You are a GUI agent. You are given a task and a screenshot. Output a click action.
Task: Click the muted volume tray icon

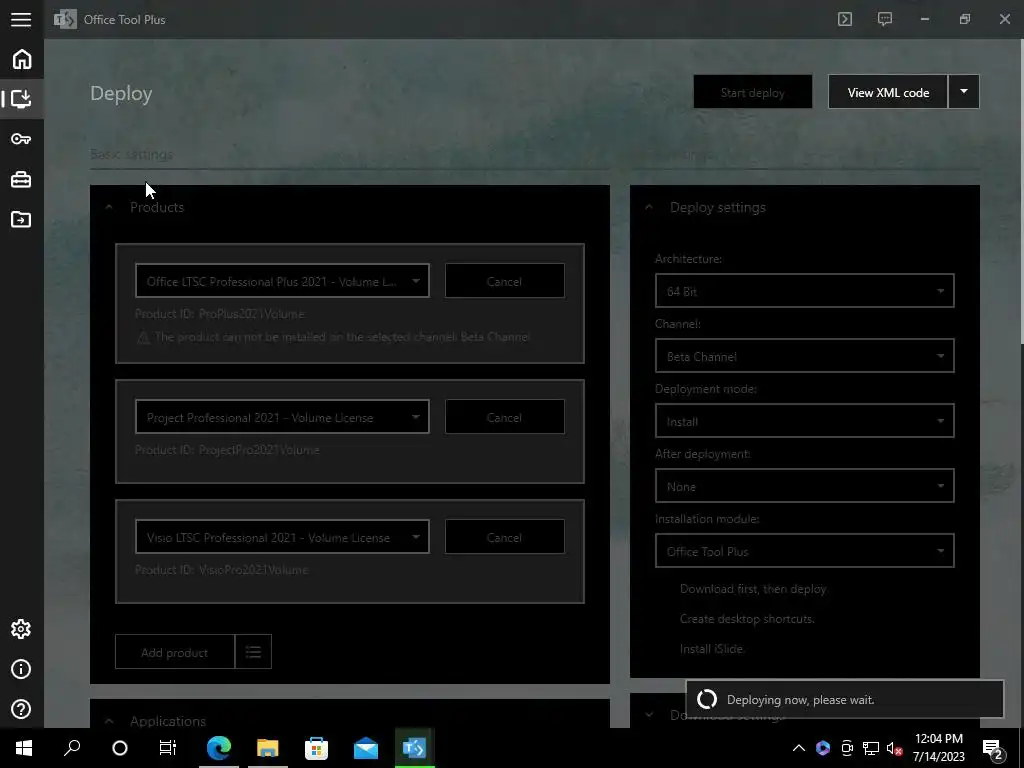coord(894,748)
